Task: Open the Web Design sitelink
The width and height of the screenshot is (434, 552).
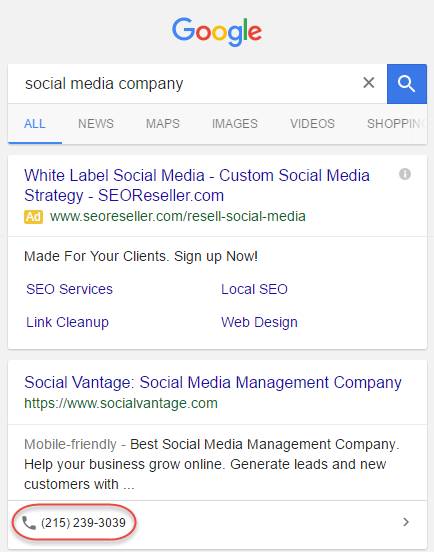Action: (x=259, y=322)
